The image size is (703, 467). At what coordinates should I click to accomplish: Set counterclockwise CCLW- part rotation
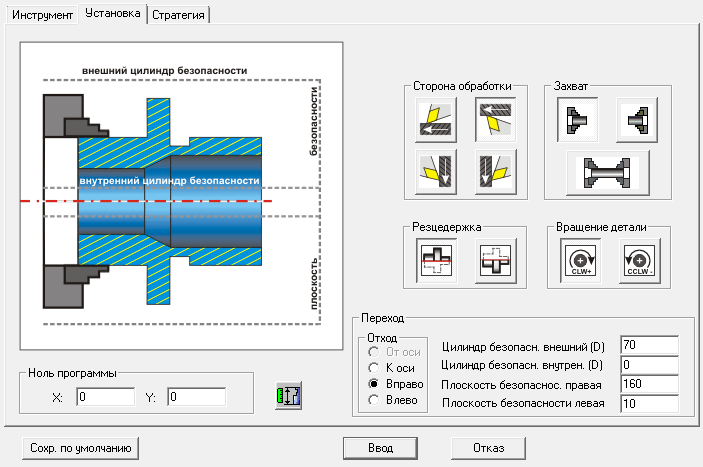pos(640,261)
